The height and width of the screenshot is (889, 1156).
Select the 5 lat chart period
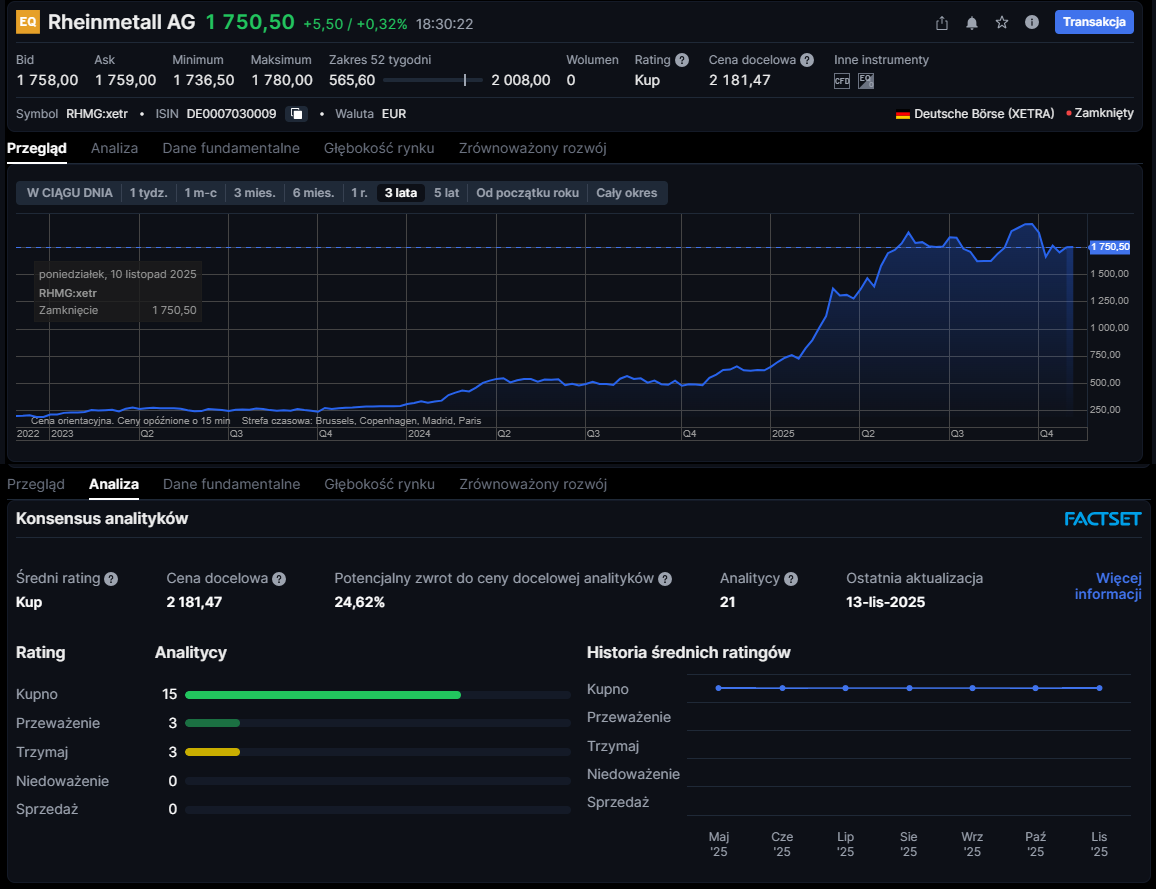(x=446, y=193)
